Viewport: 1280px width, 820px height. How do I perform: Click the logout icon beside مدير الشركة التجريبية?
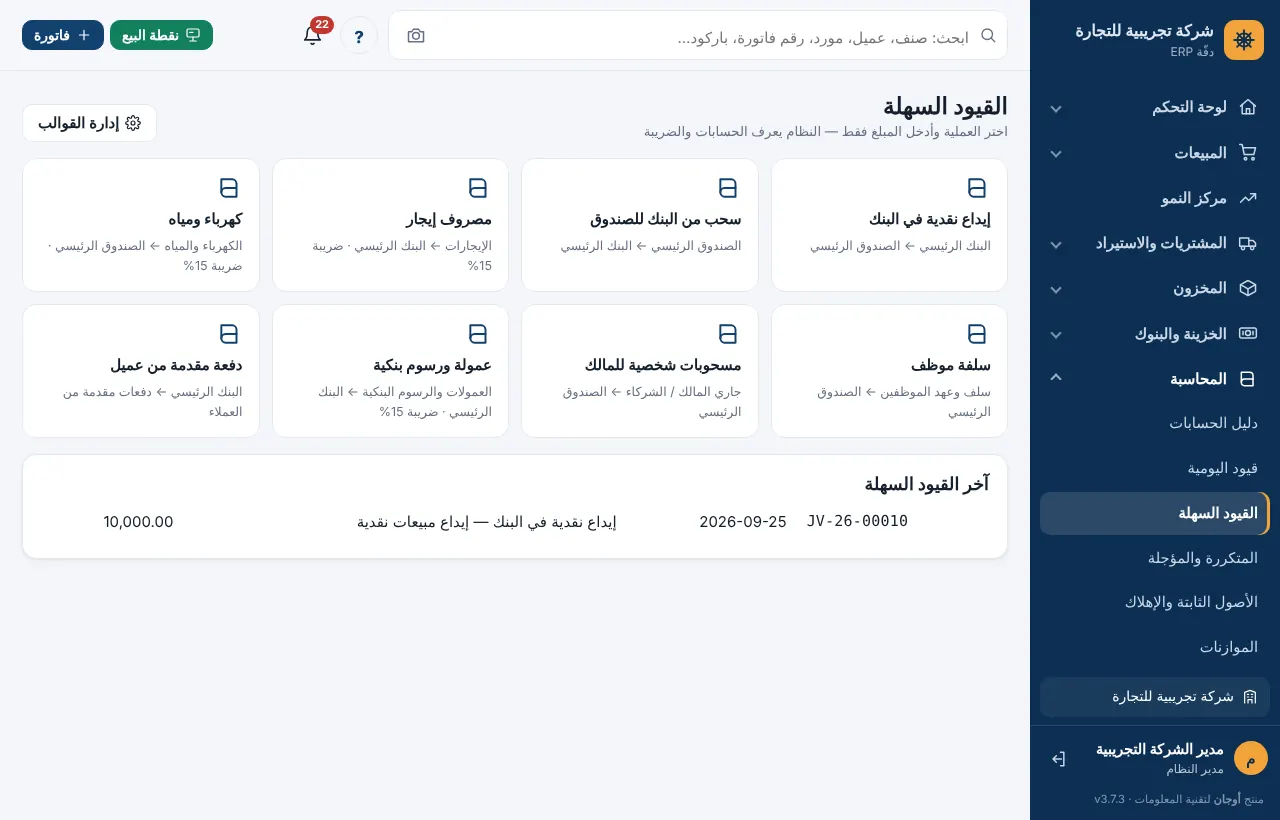point(1058,759)
